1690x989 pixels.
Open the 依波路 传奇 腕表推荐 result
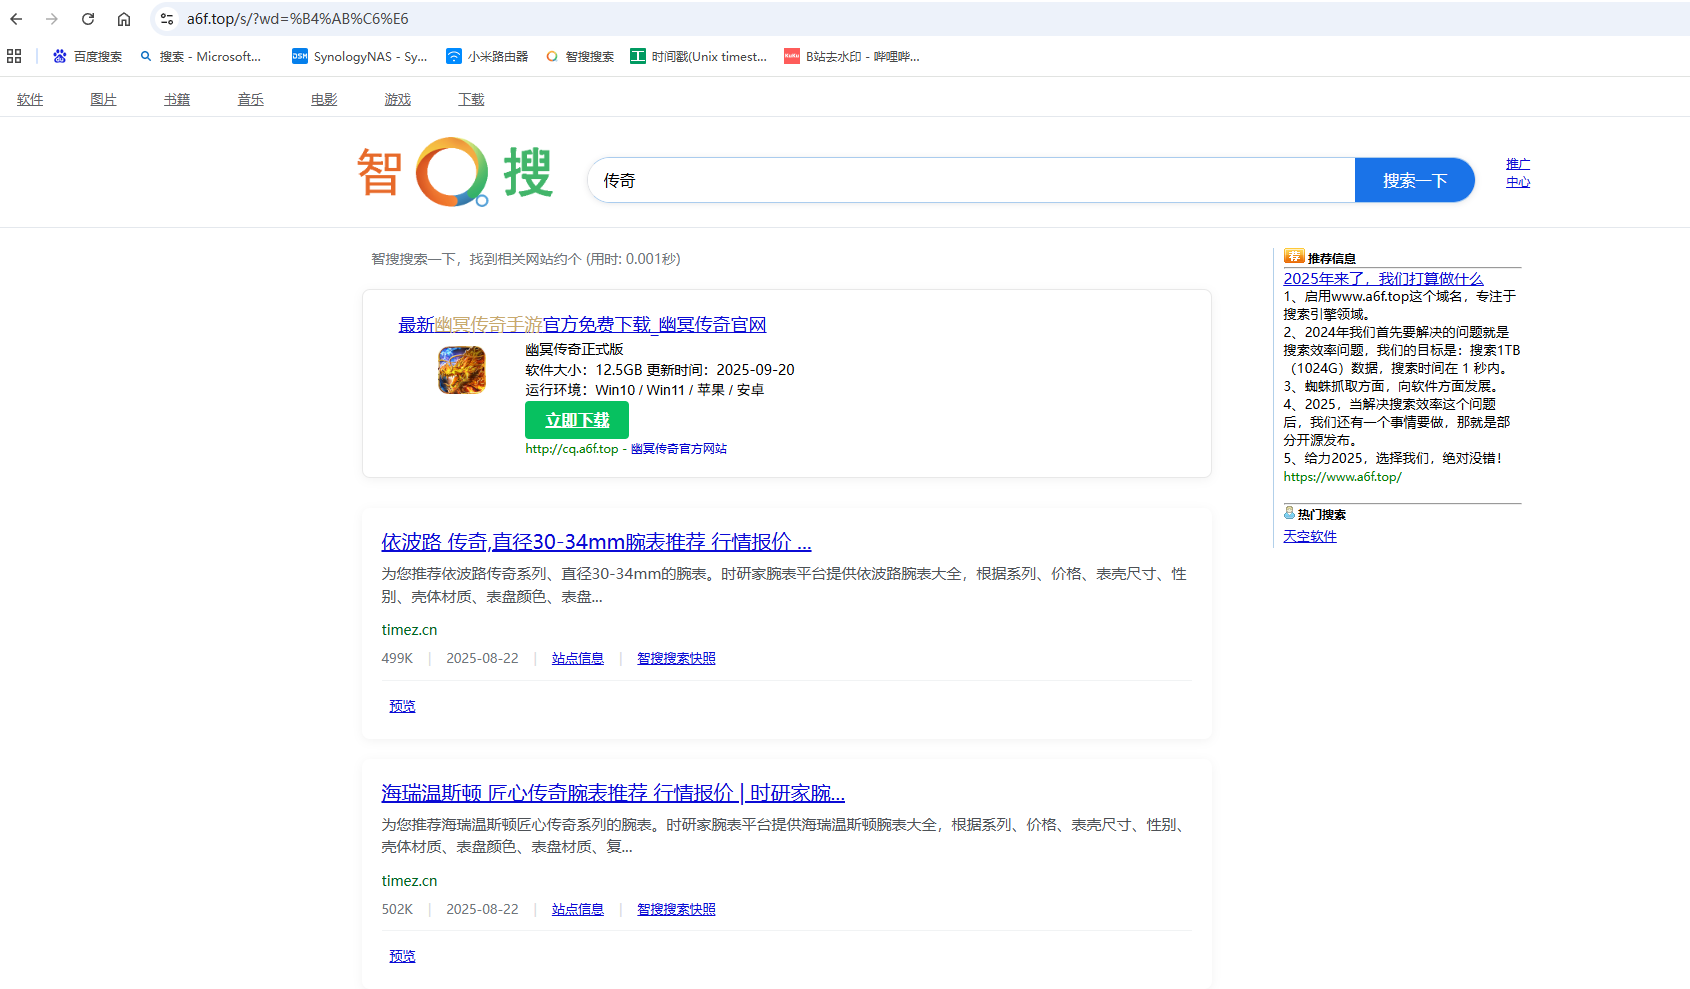click(x=596, y=542)
